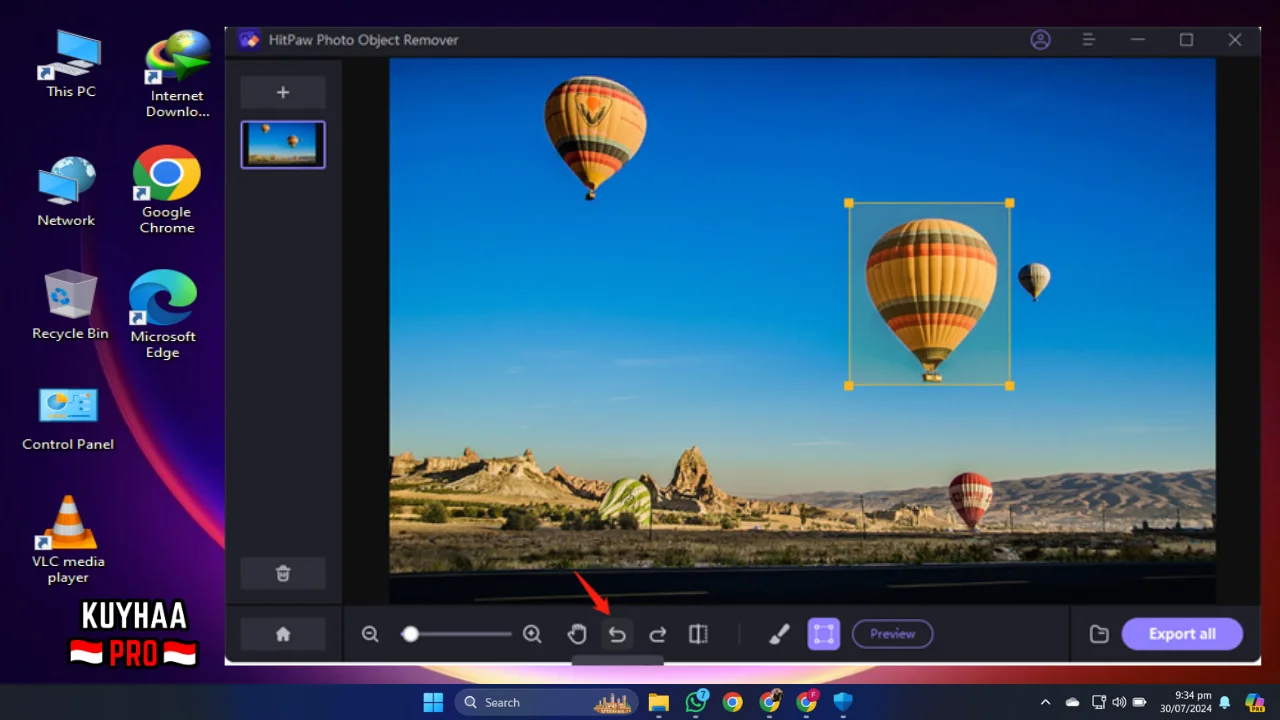Select VLC media player shortcut
The width and height of the screenshot is (1280, 720).
(x=68, y=540)
